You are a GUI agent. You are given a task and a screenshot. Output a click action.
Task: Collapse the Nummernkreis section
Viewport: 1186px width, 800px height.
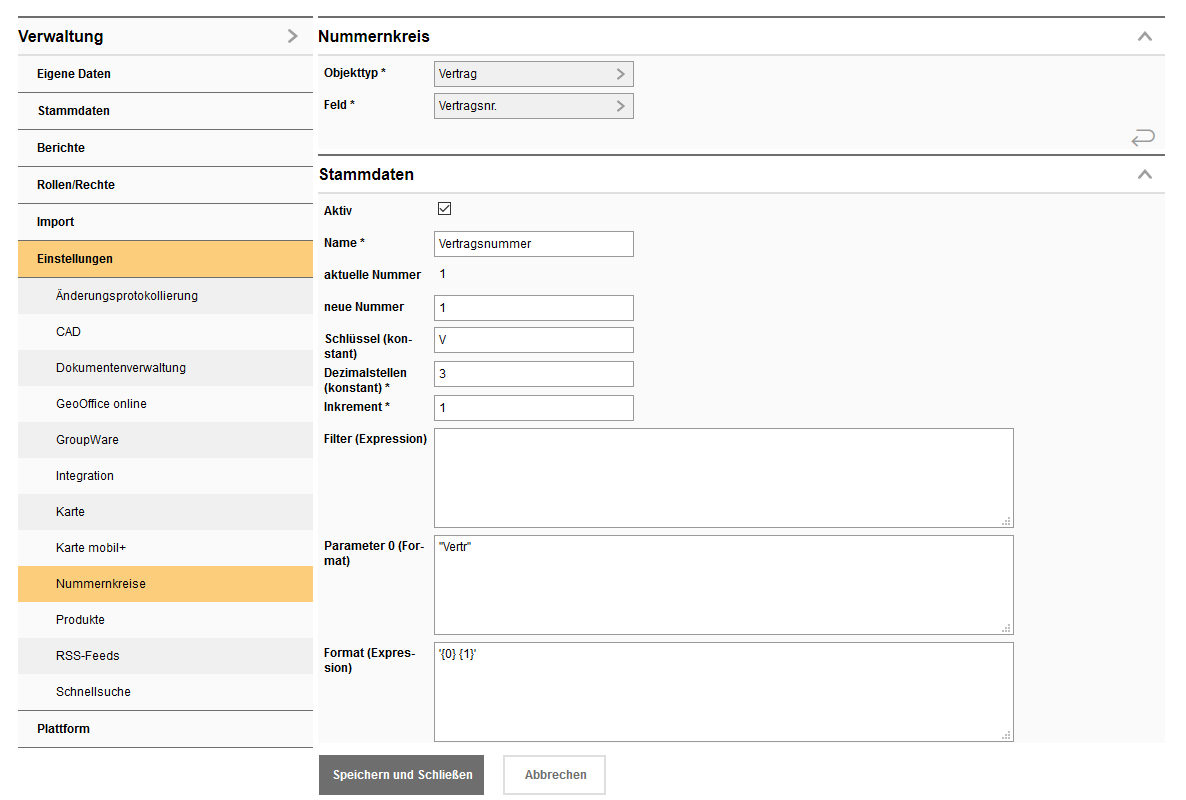(x=1145, y=36)
